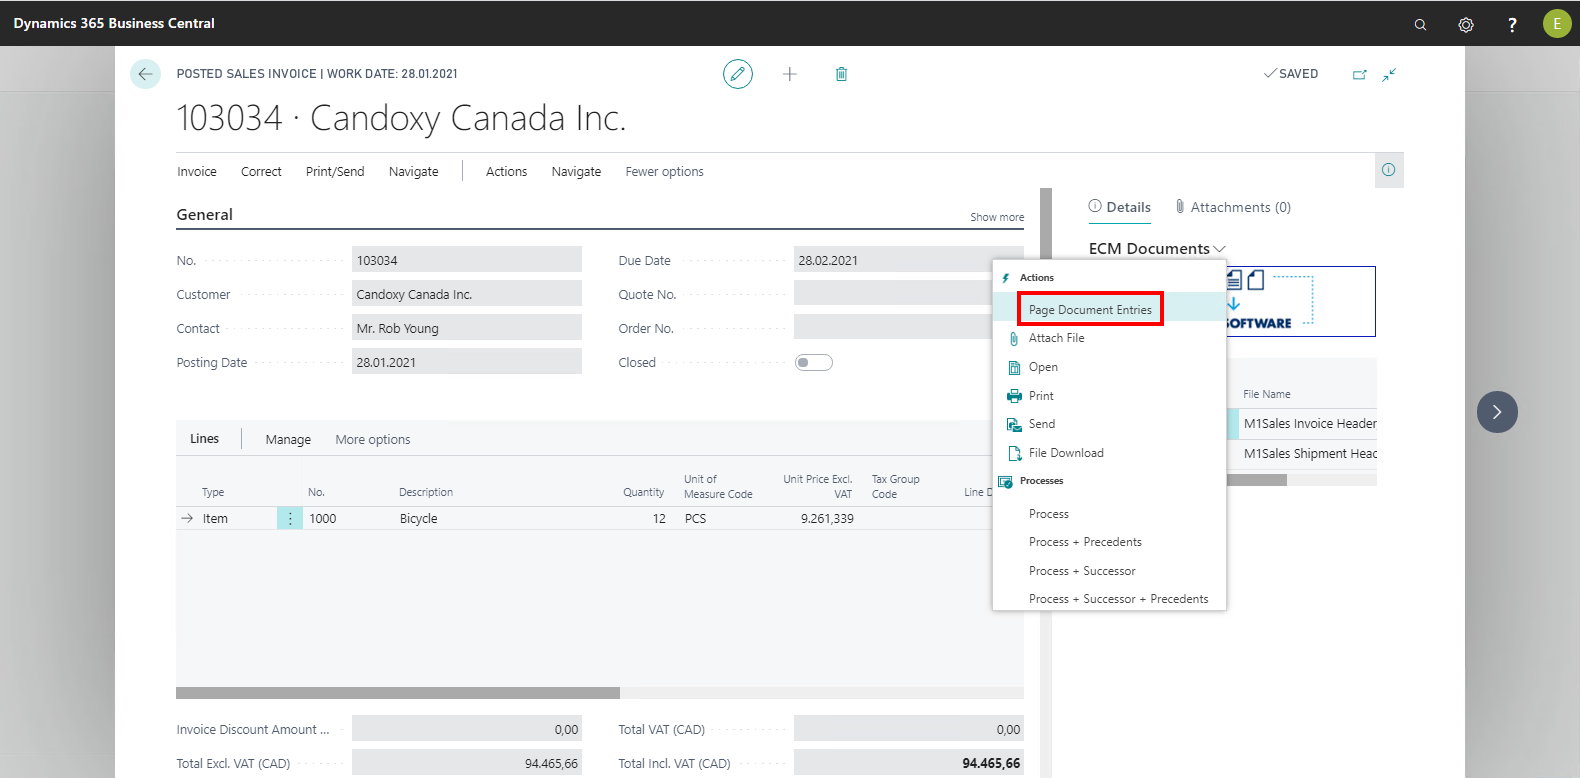
Task: Click Show more in General section
Action: tap(996, 217)
